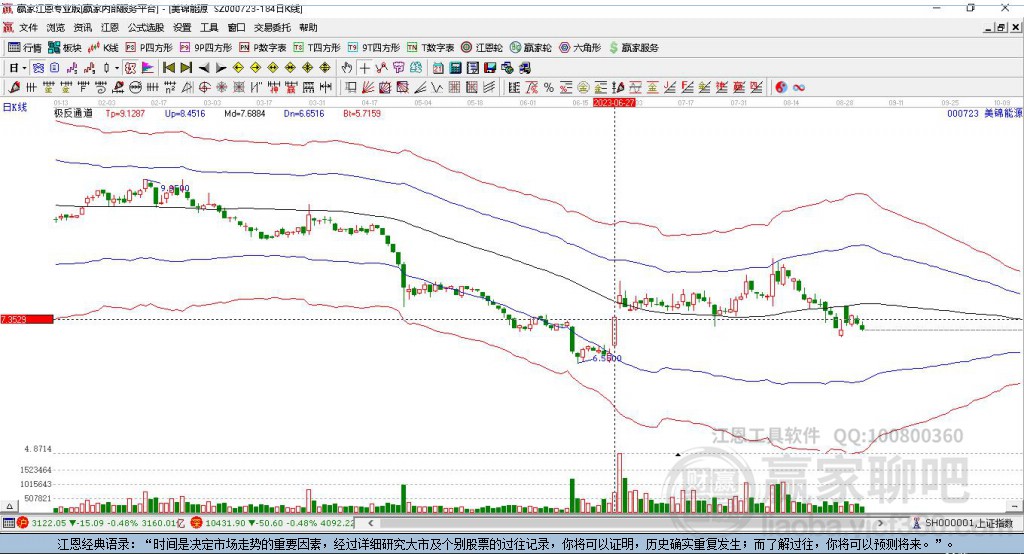
Task: Open the 帮助 menu
Action: [308, 27]
